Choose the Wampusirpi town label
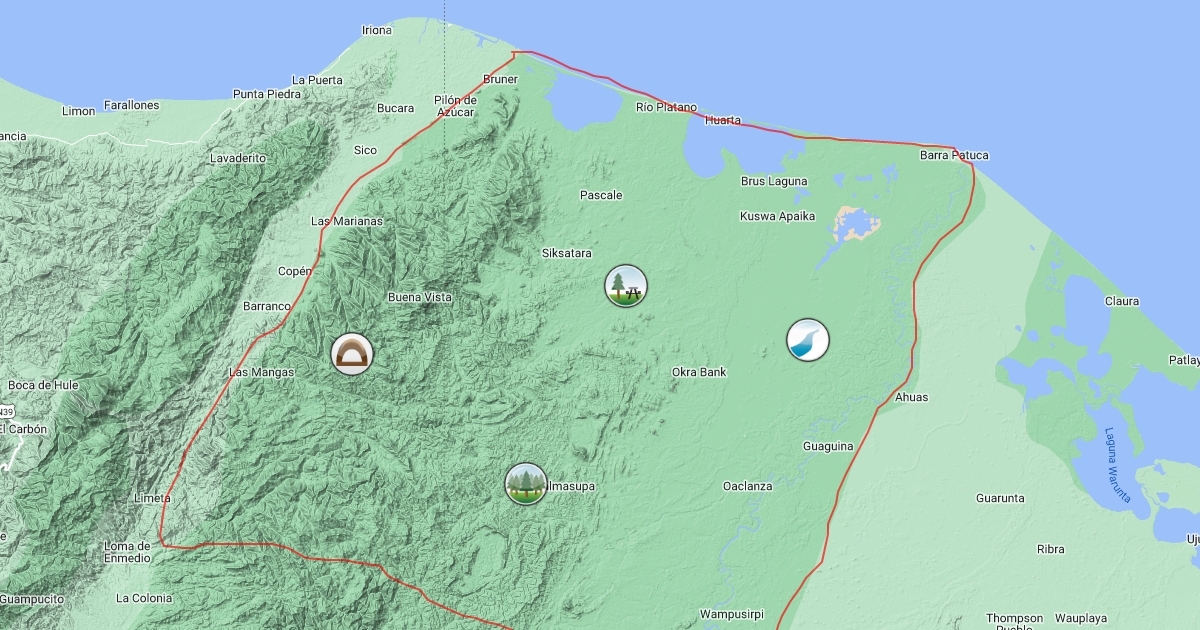1200x630 pixels. 732,614
